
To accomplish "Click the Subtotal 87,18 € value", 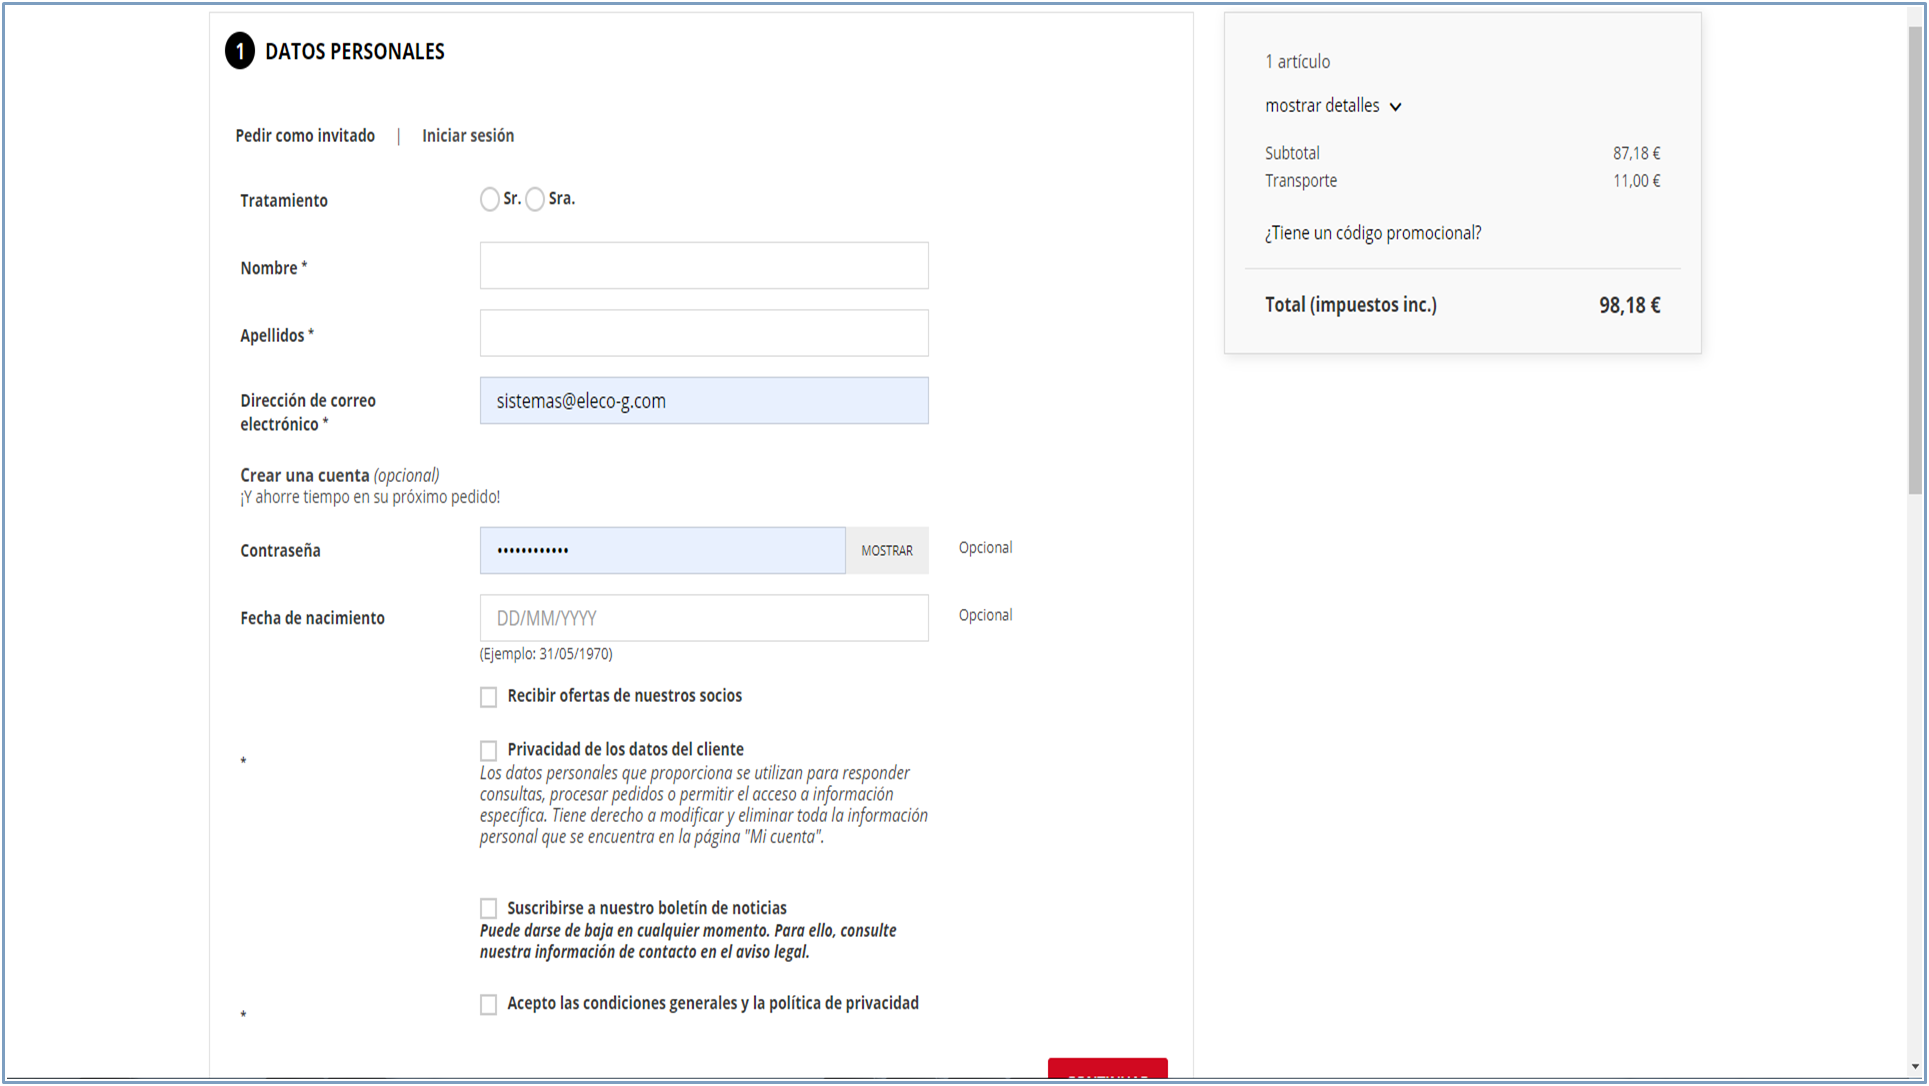I will [x=1636, y=153].
